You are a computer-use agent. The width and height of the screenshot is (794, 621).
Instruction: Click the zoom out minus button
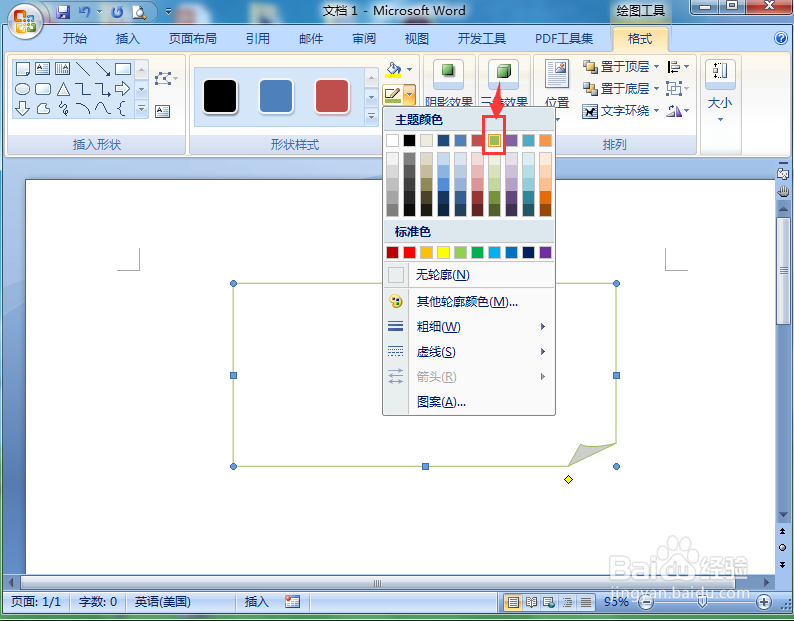click(646, 602)
